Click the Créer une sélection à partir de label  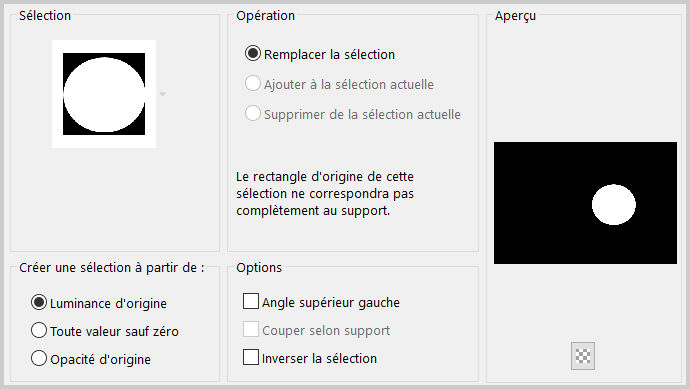(x=112, y=268)
